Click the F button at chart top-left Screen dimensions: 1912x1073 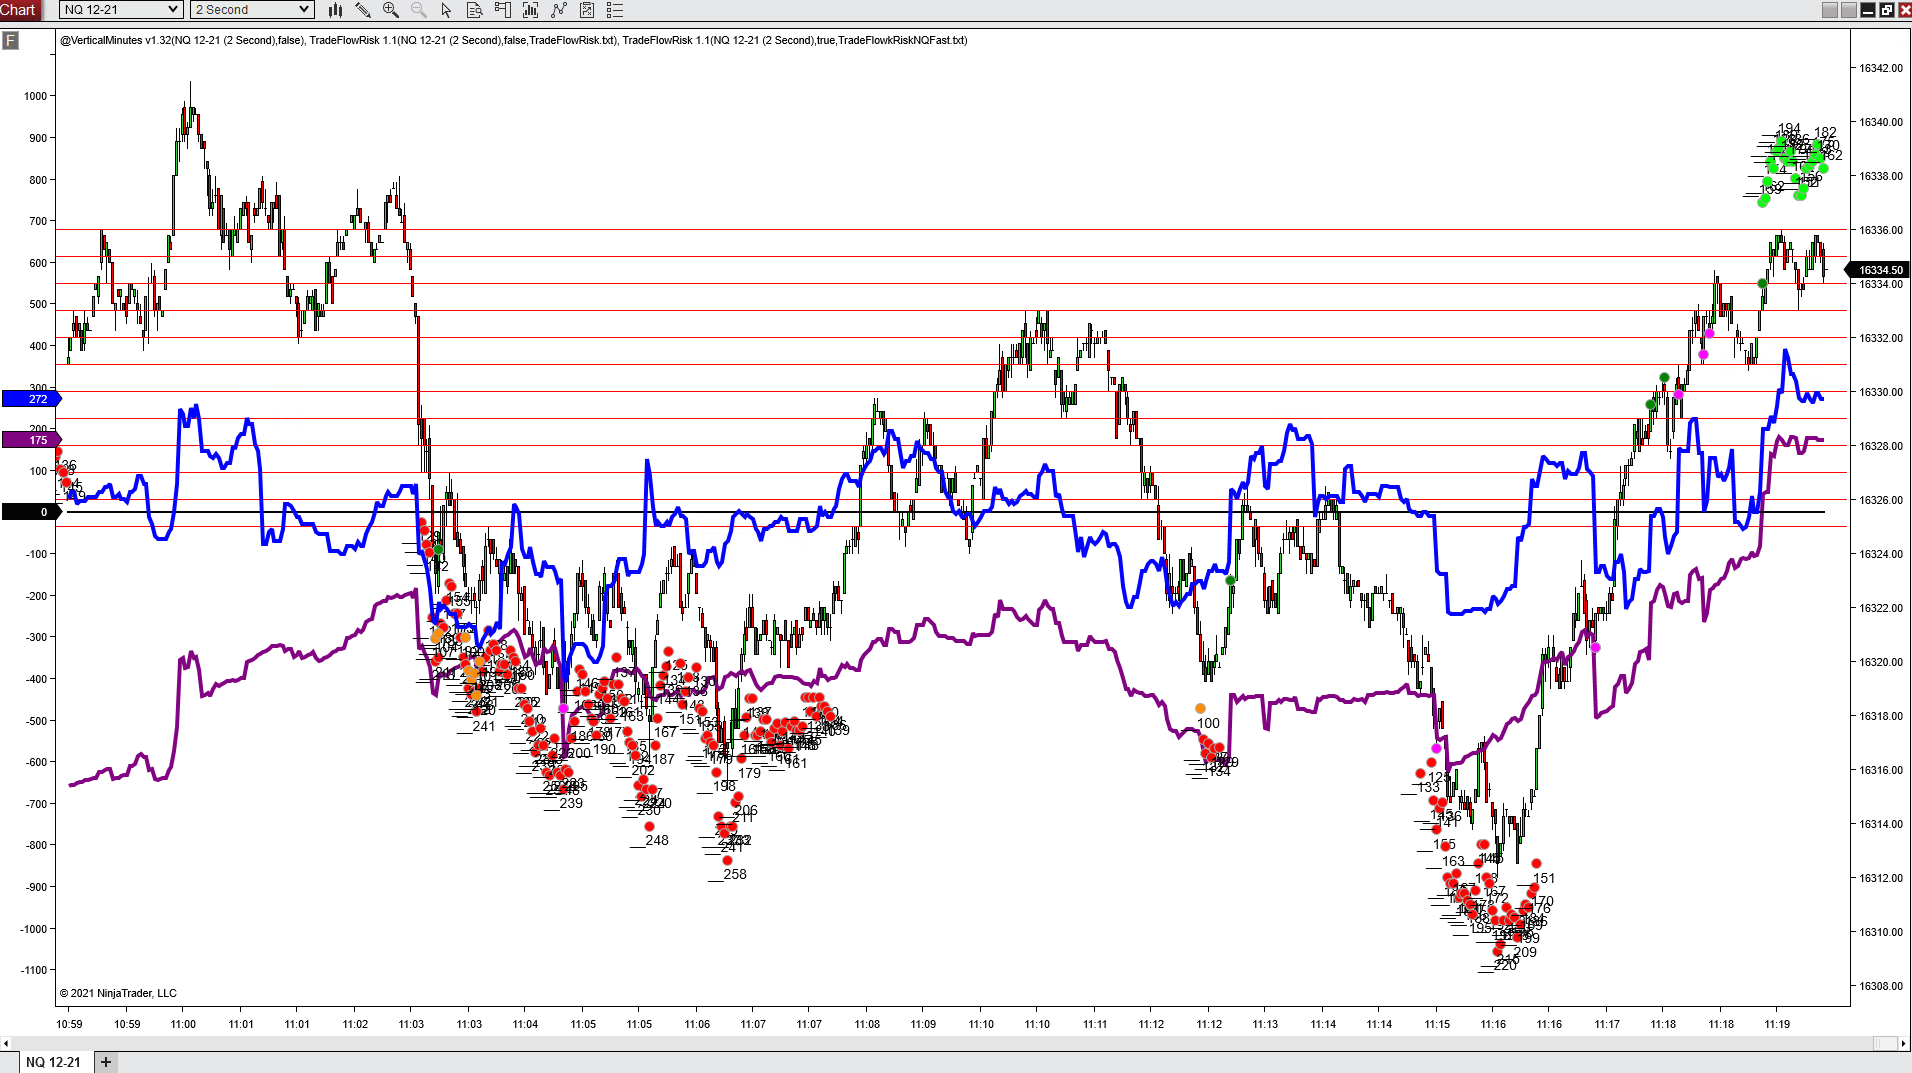(11, 40)
